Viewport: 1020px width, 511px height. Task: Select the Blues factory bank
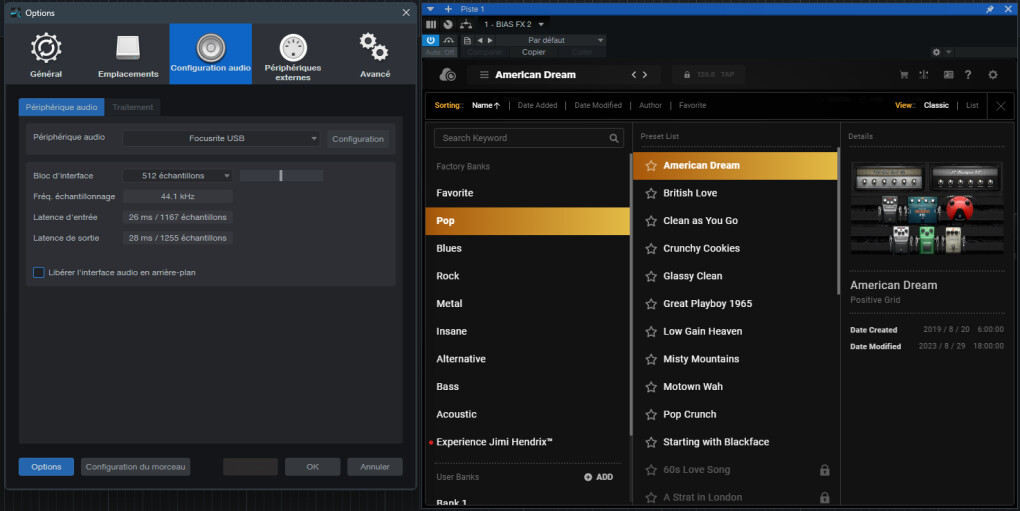click(x=449, y=248)
